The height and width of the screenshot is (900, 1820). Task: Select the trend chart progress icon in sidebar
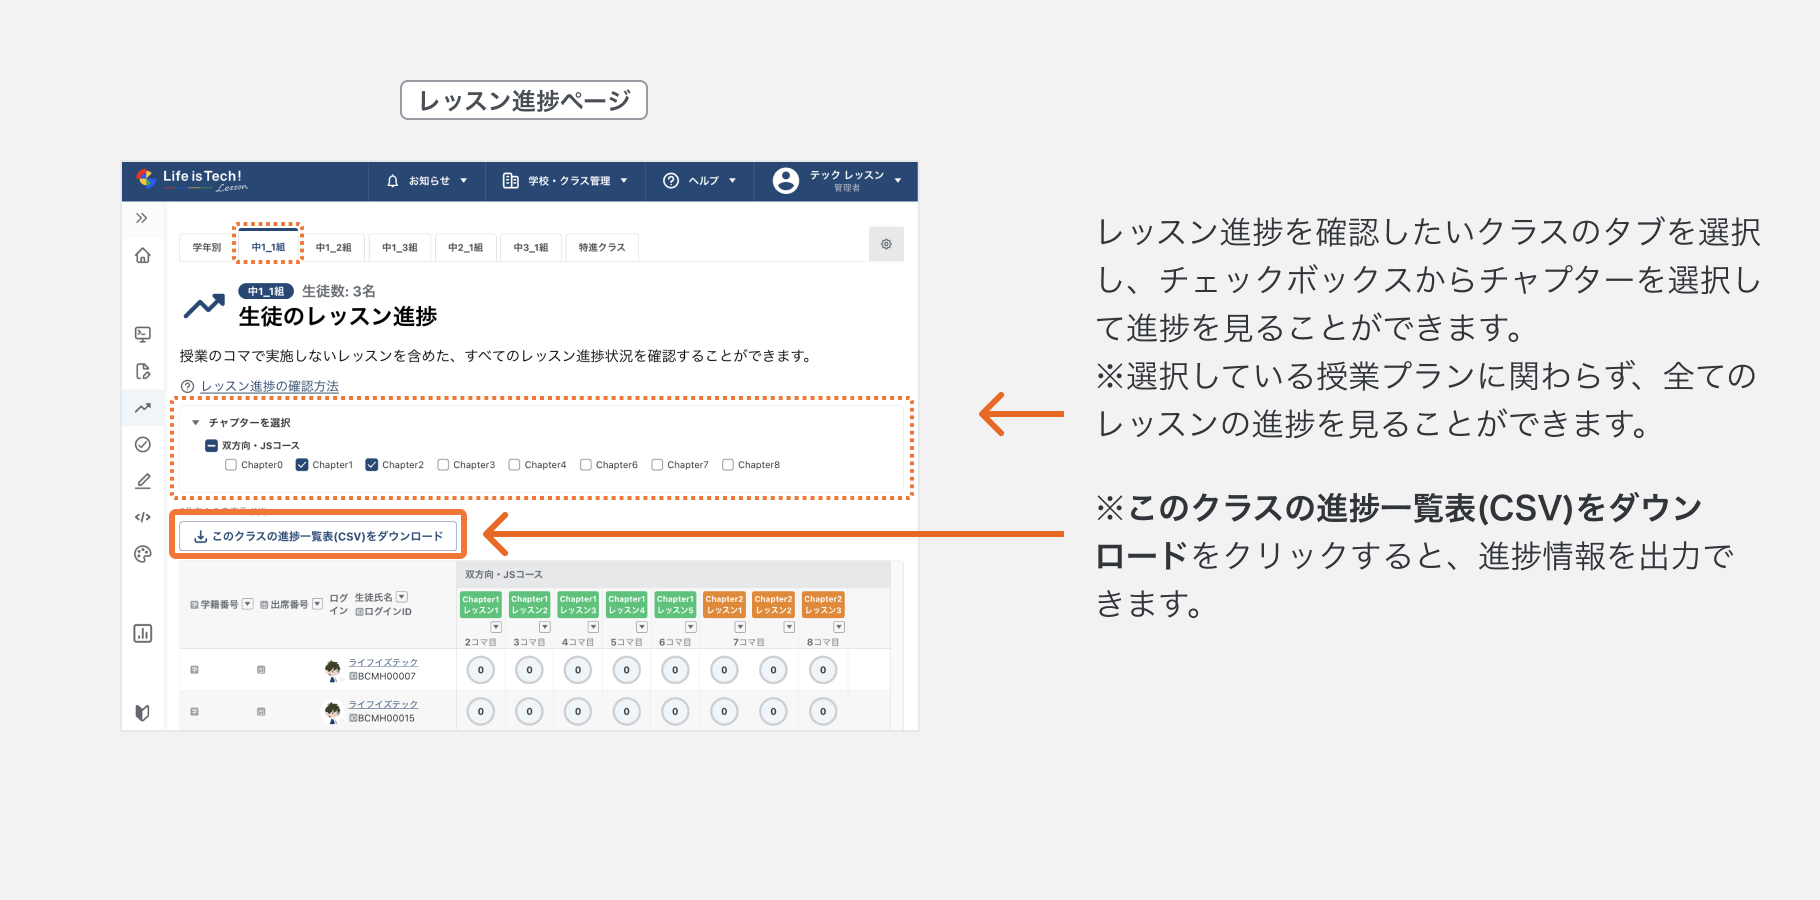(x=143, y=407)
